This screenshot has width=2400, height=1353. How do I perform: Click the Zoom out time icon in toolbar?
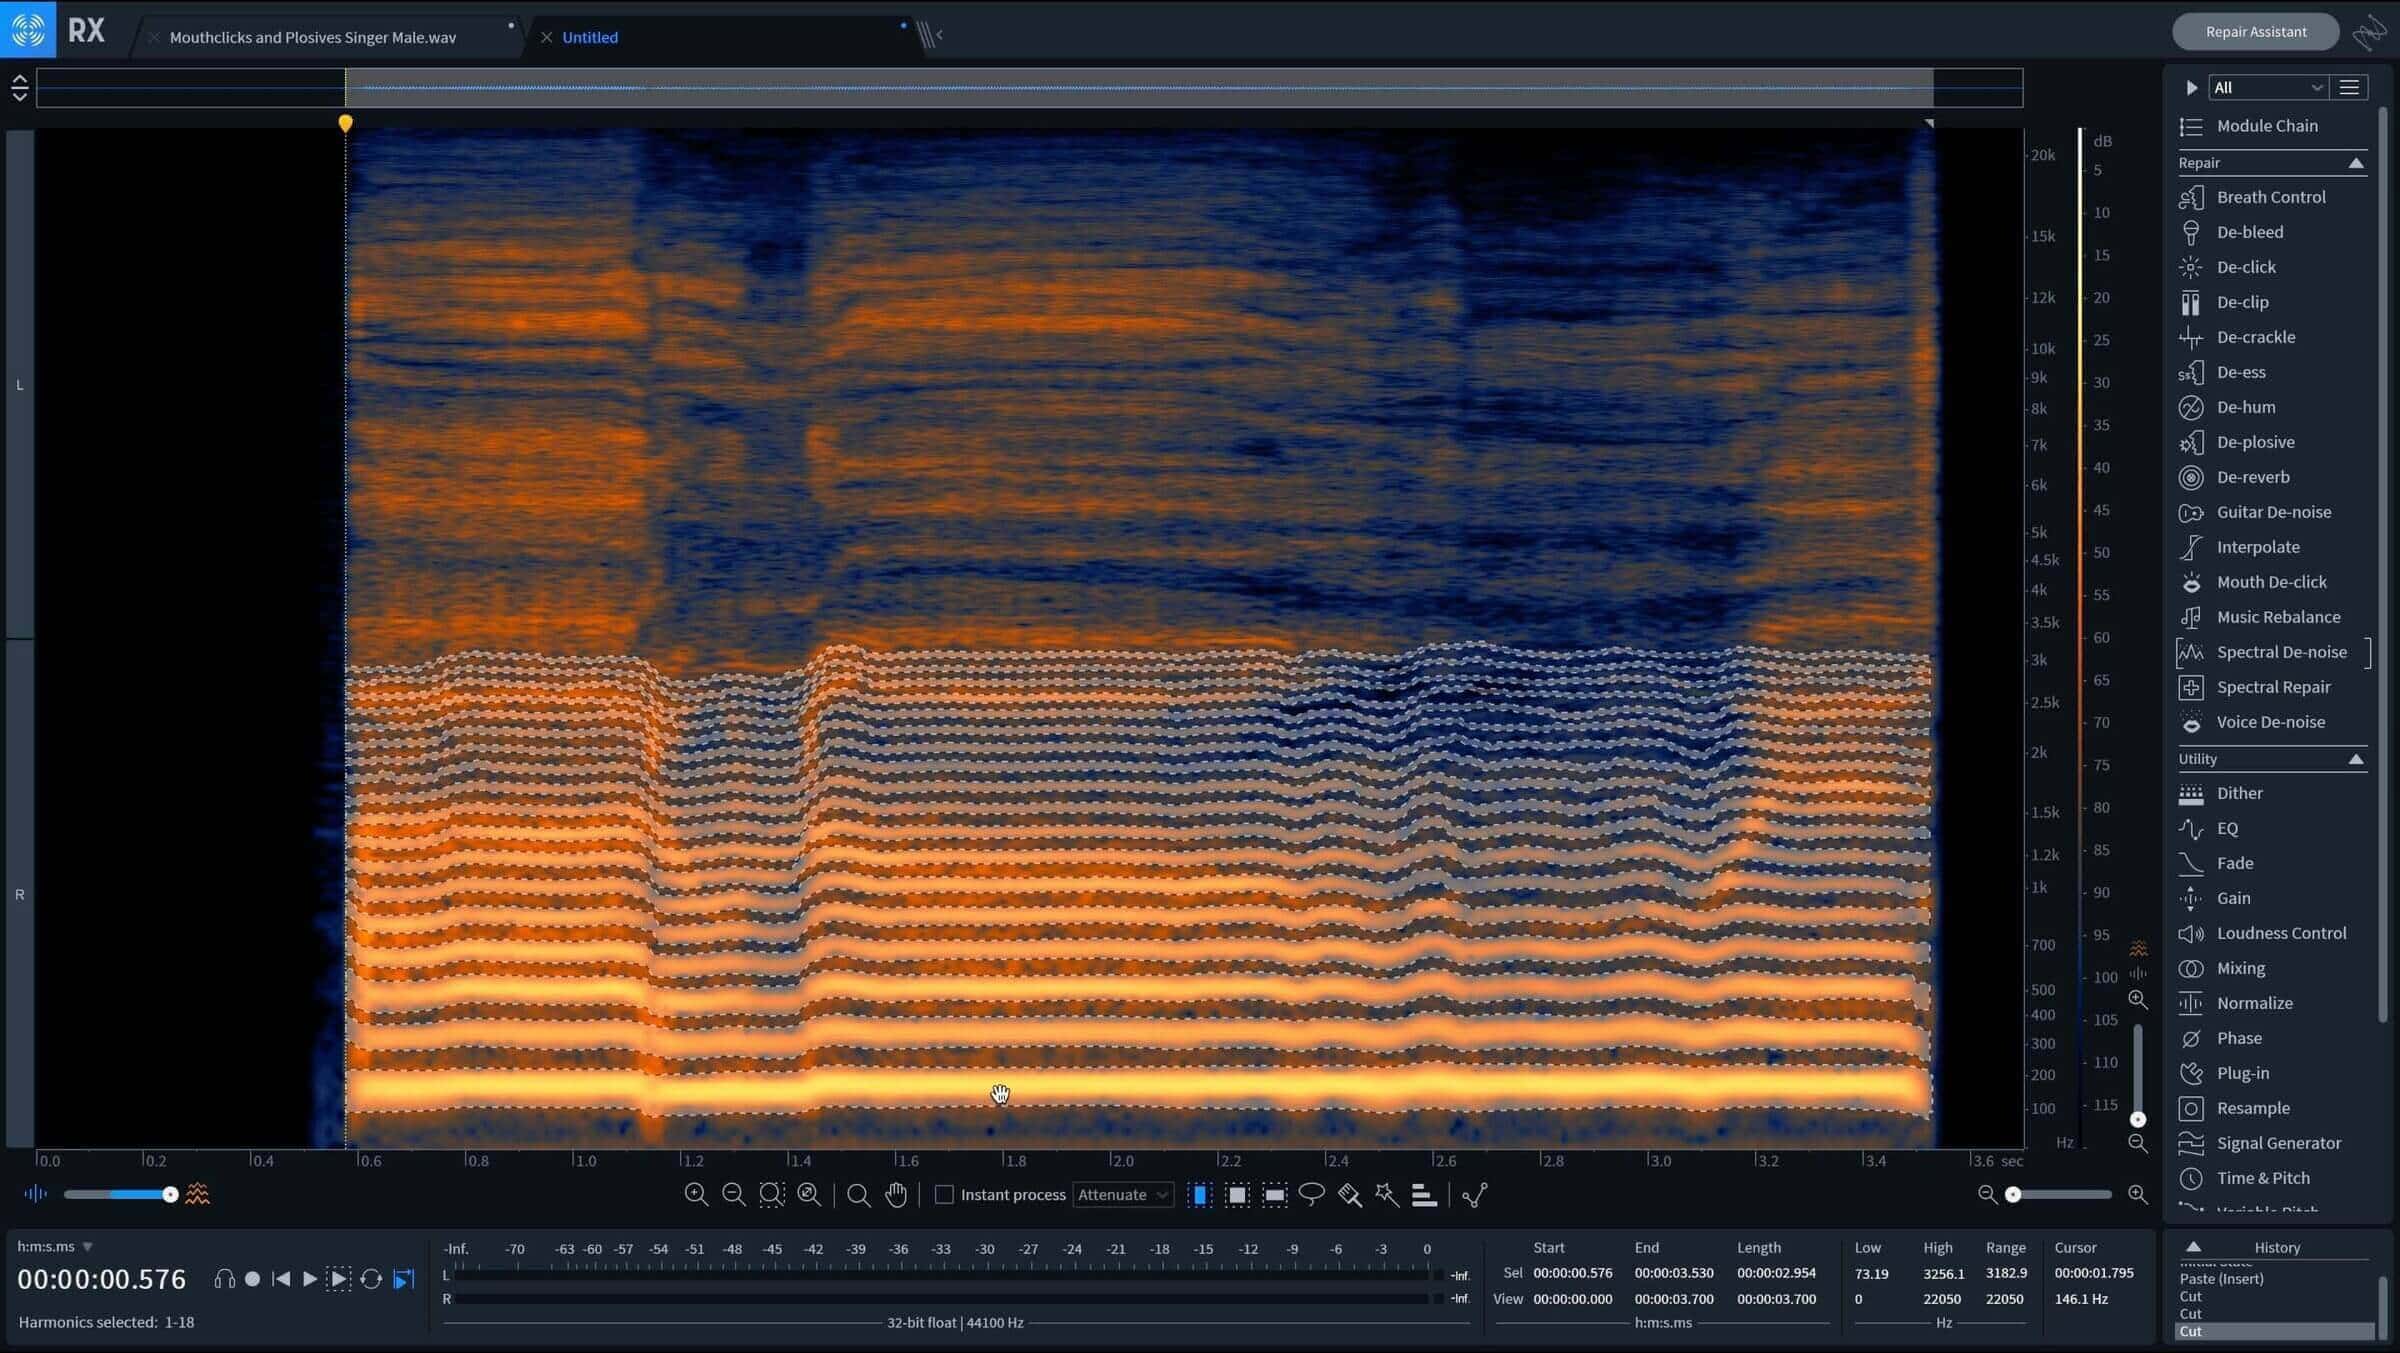(x=733, y=1194)
